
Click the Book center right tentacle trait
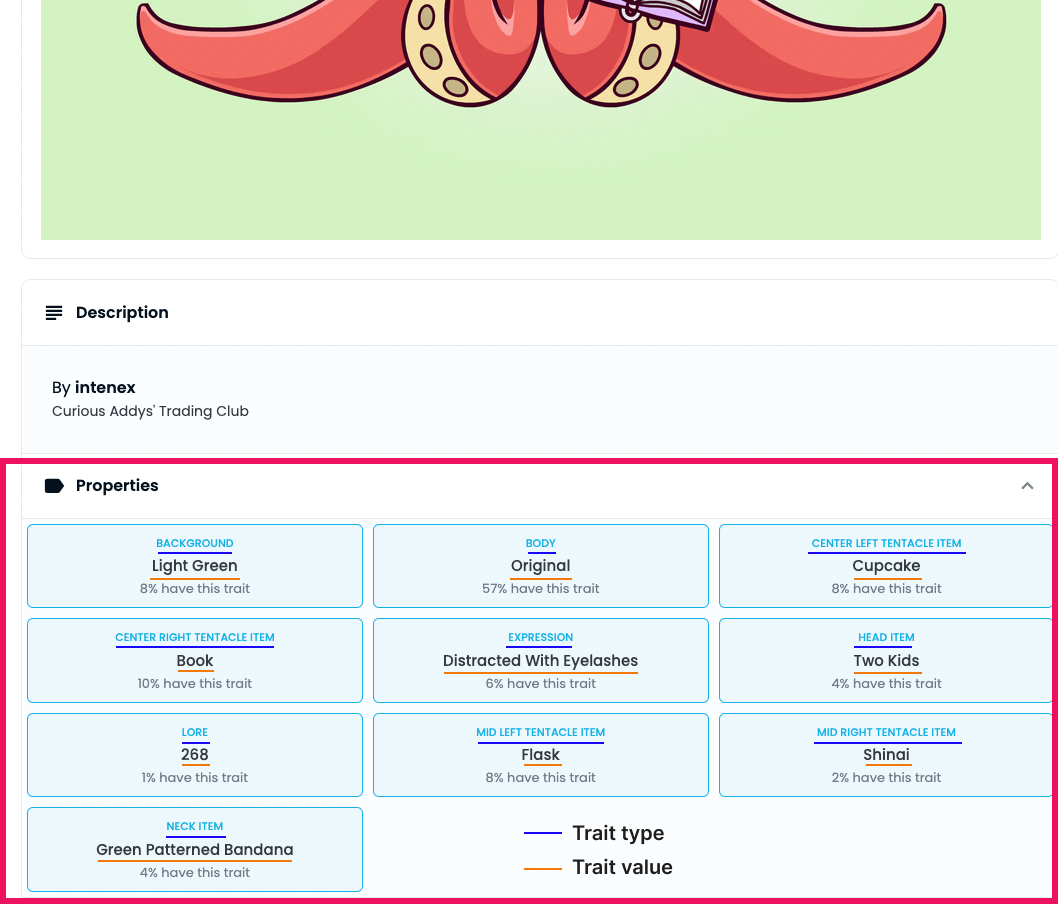(195, 660)
